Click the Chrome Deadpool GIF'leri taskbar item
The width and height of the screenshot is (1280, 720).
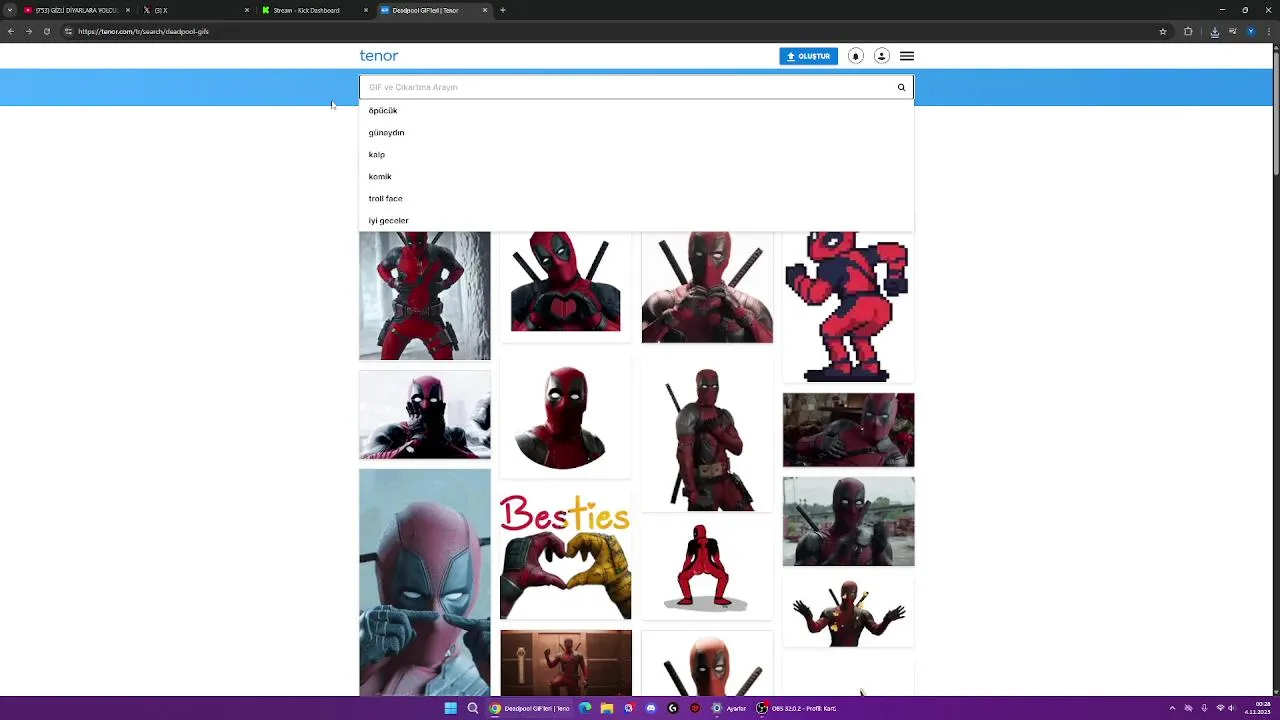click(x=530, y=708)
